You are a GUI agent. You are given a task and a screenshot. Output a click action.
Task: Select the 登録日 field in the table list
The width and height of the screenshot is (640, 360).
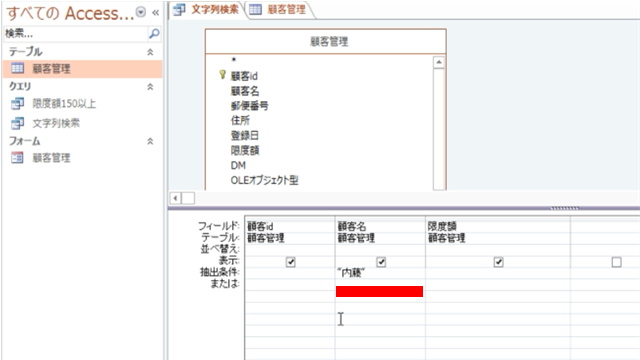pyautogui.click(x=245, y=135)
